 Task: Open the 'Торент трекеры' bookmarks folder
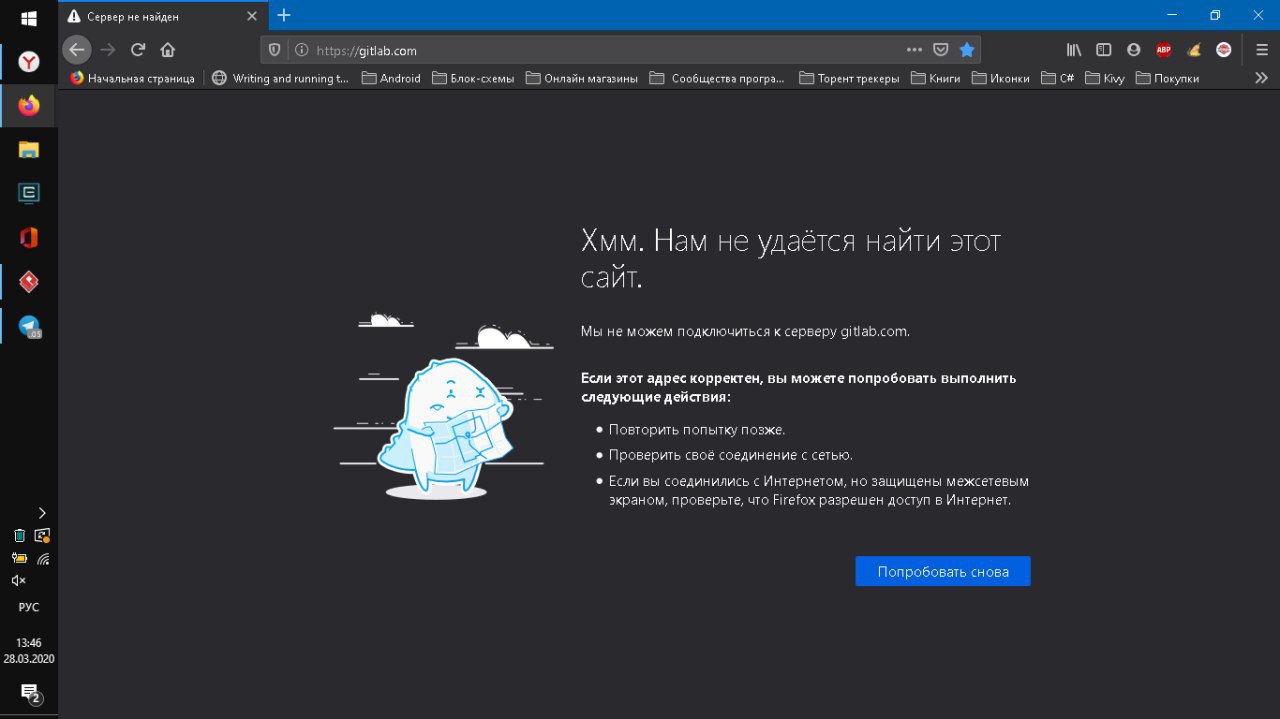[849, 78]
